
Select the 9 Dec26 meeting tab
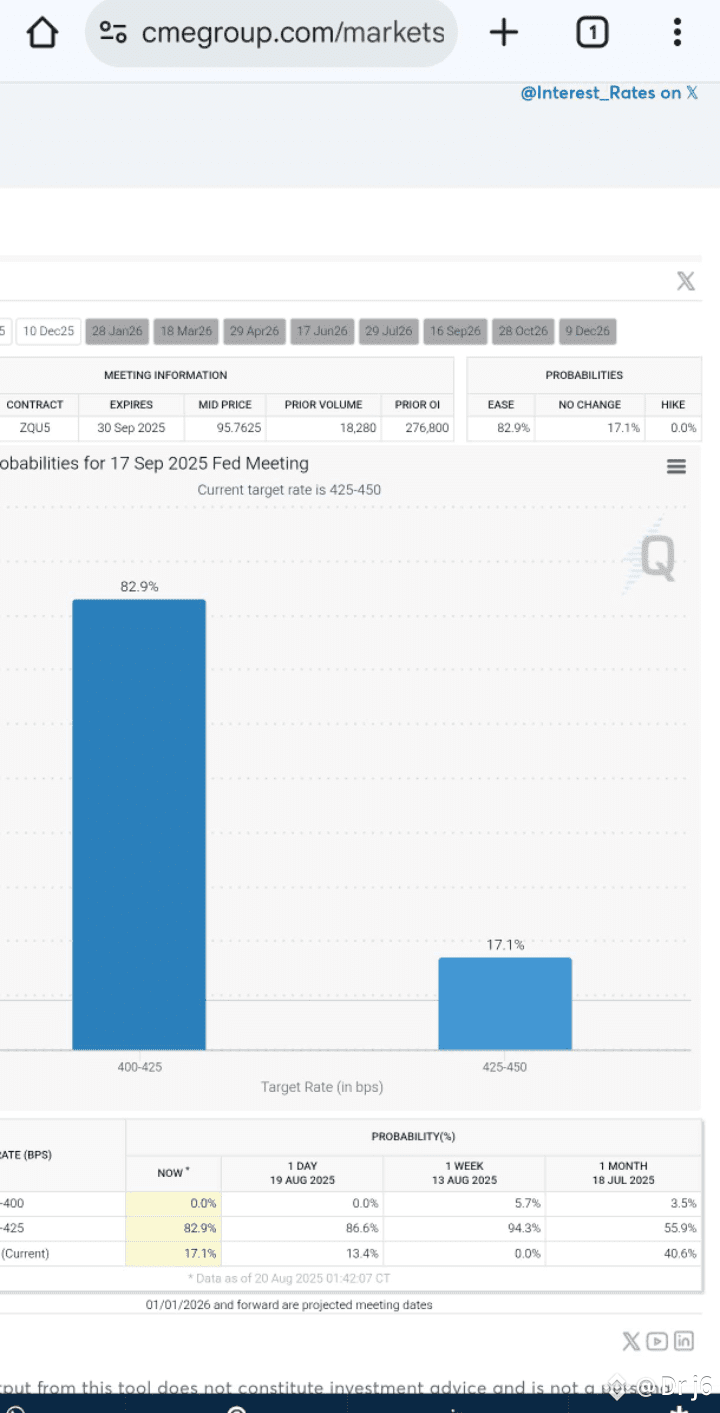point(588,331)
